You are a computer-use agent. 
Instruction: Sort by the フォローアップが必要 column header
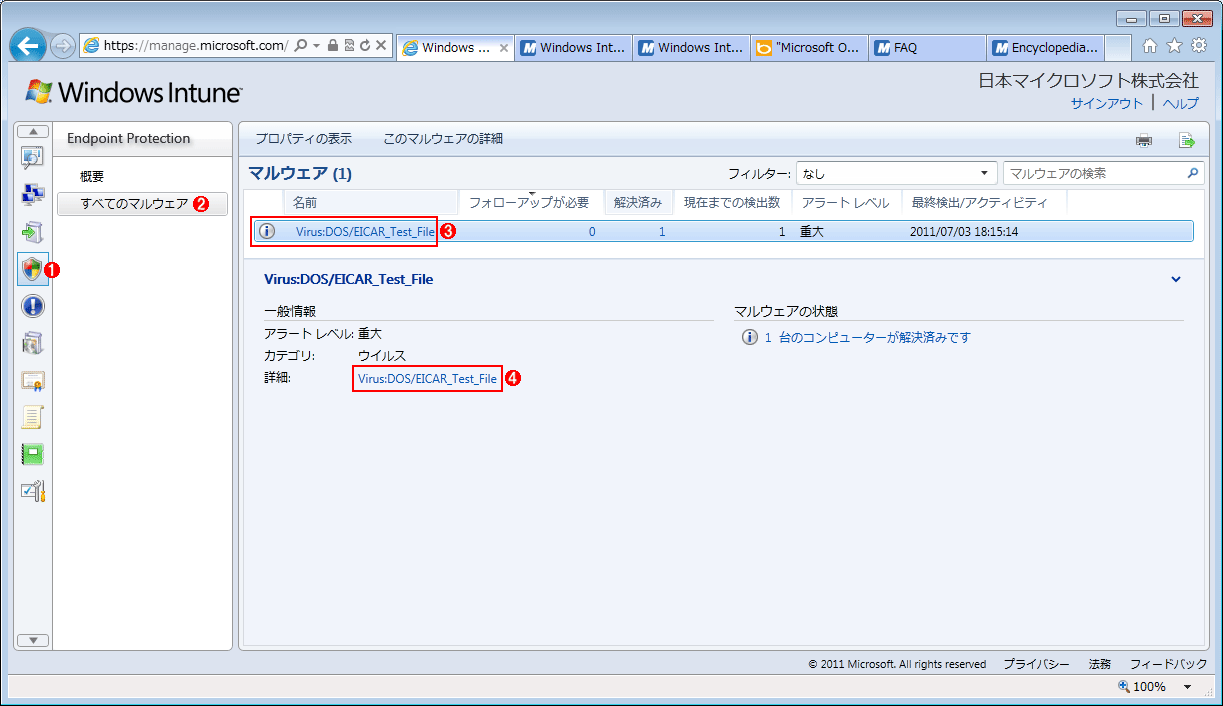530,203
